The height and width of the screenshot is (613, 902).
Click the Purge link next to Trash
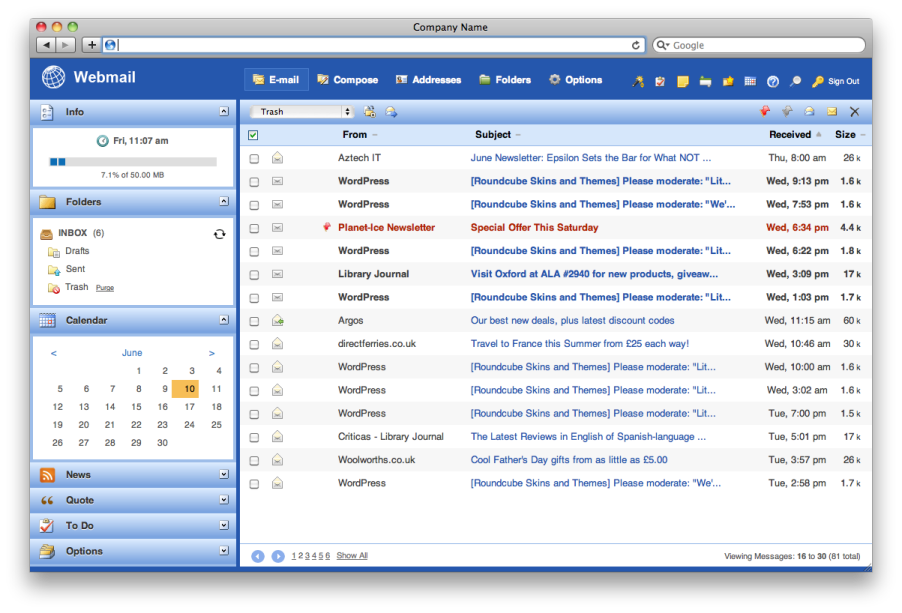pos(105,288)
